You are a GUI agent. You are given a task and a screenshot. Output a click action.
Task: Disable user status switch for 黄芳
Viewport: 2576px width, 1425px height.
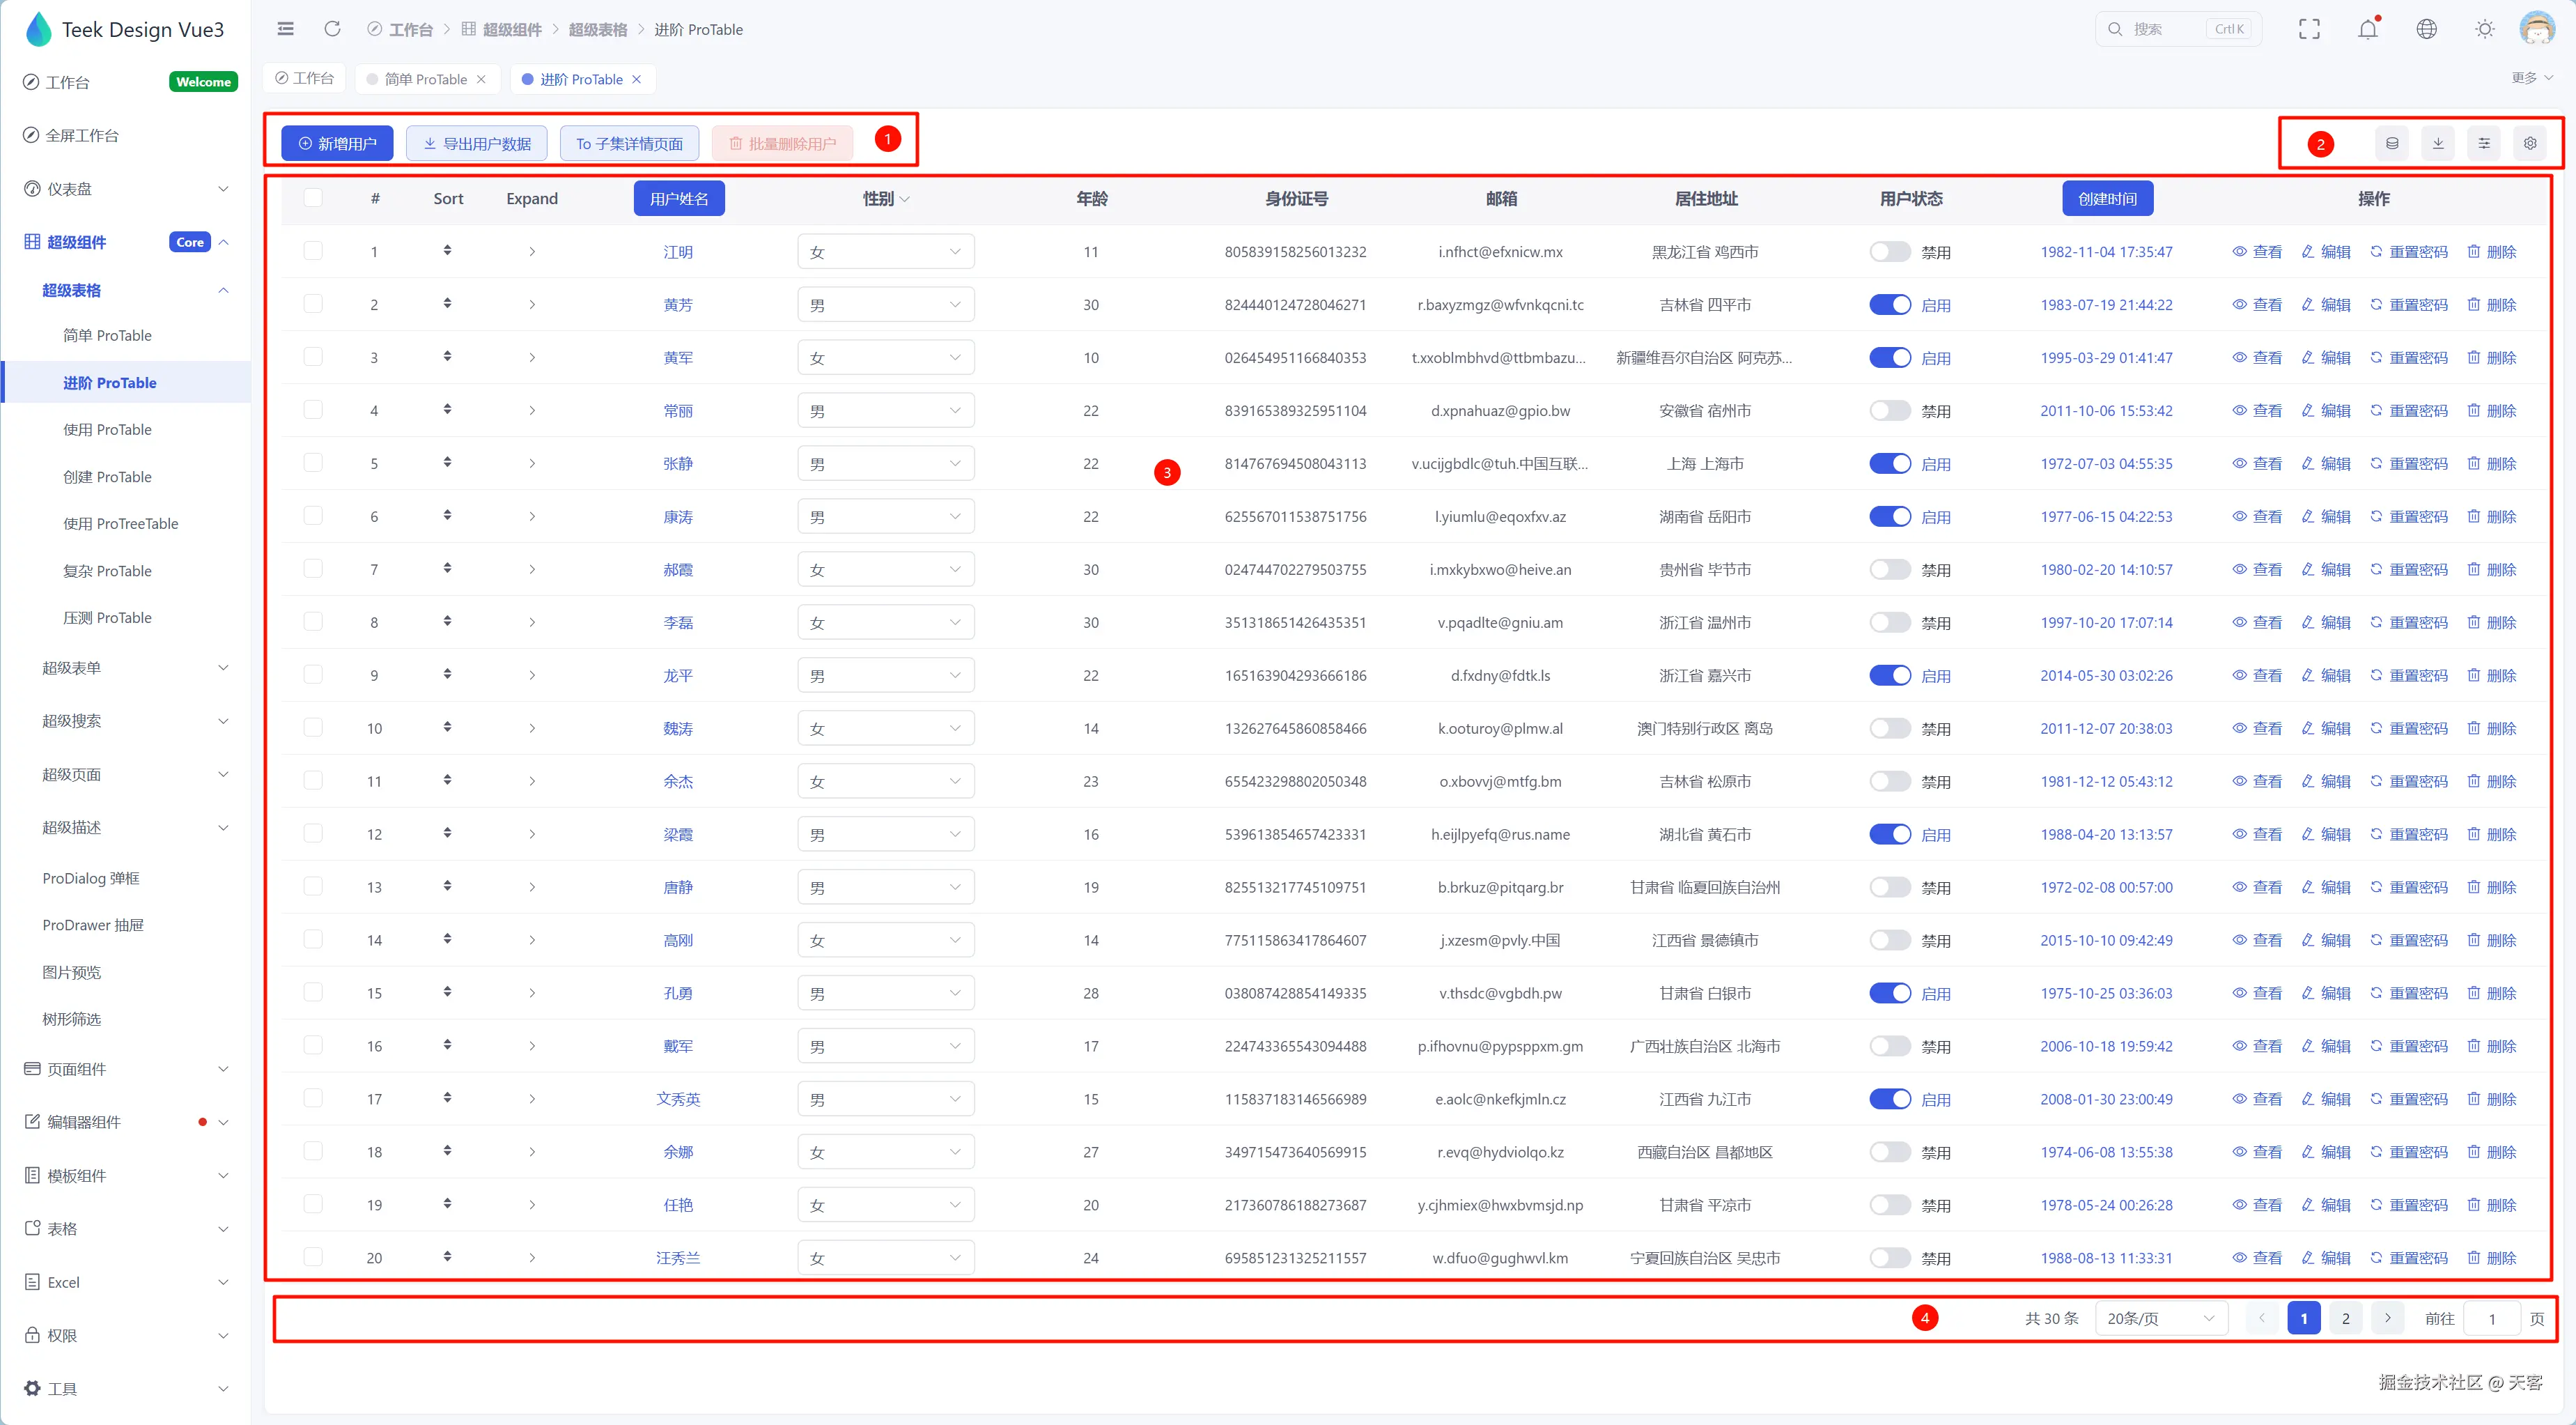click(x=1889, y=305)
